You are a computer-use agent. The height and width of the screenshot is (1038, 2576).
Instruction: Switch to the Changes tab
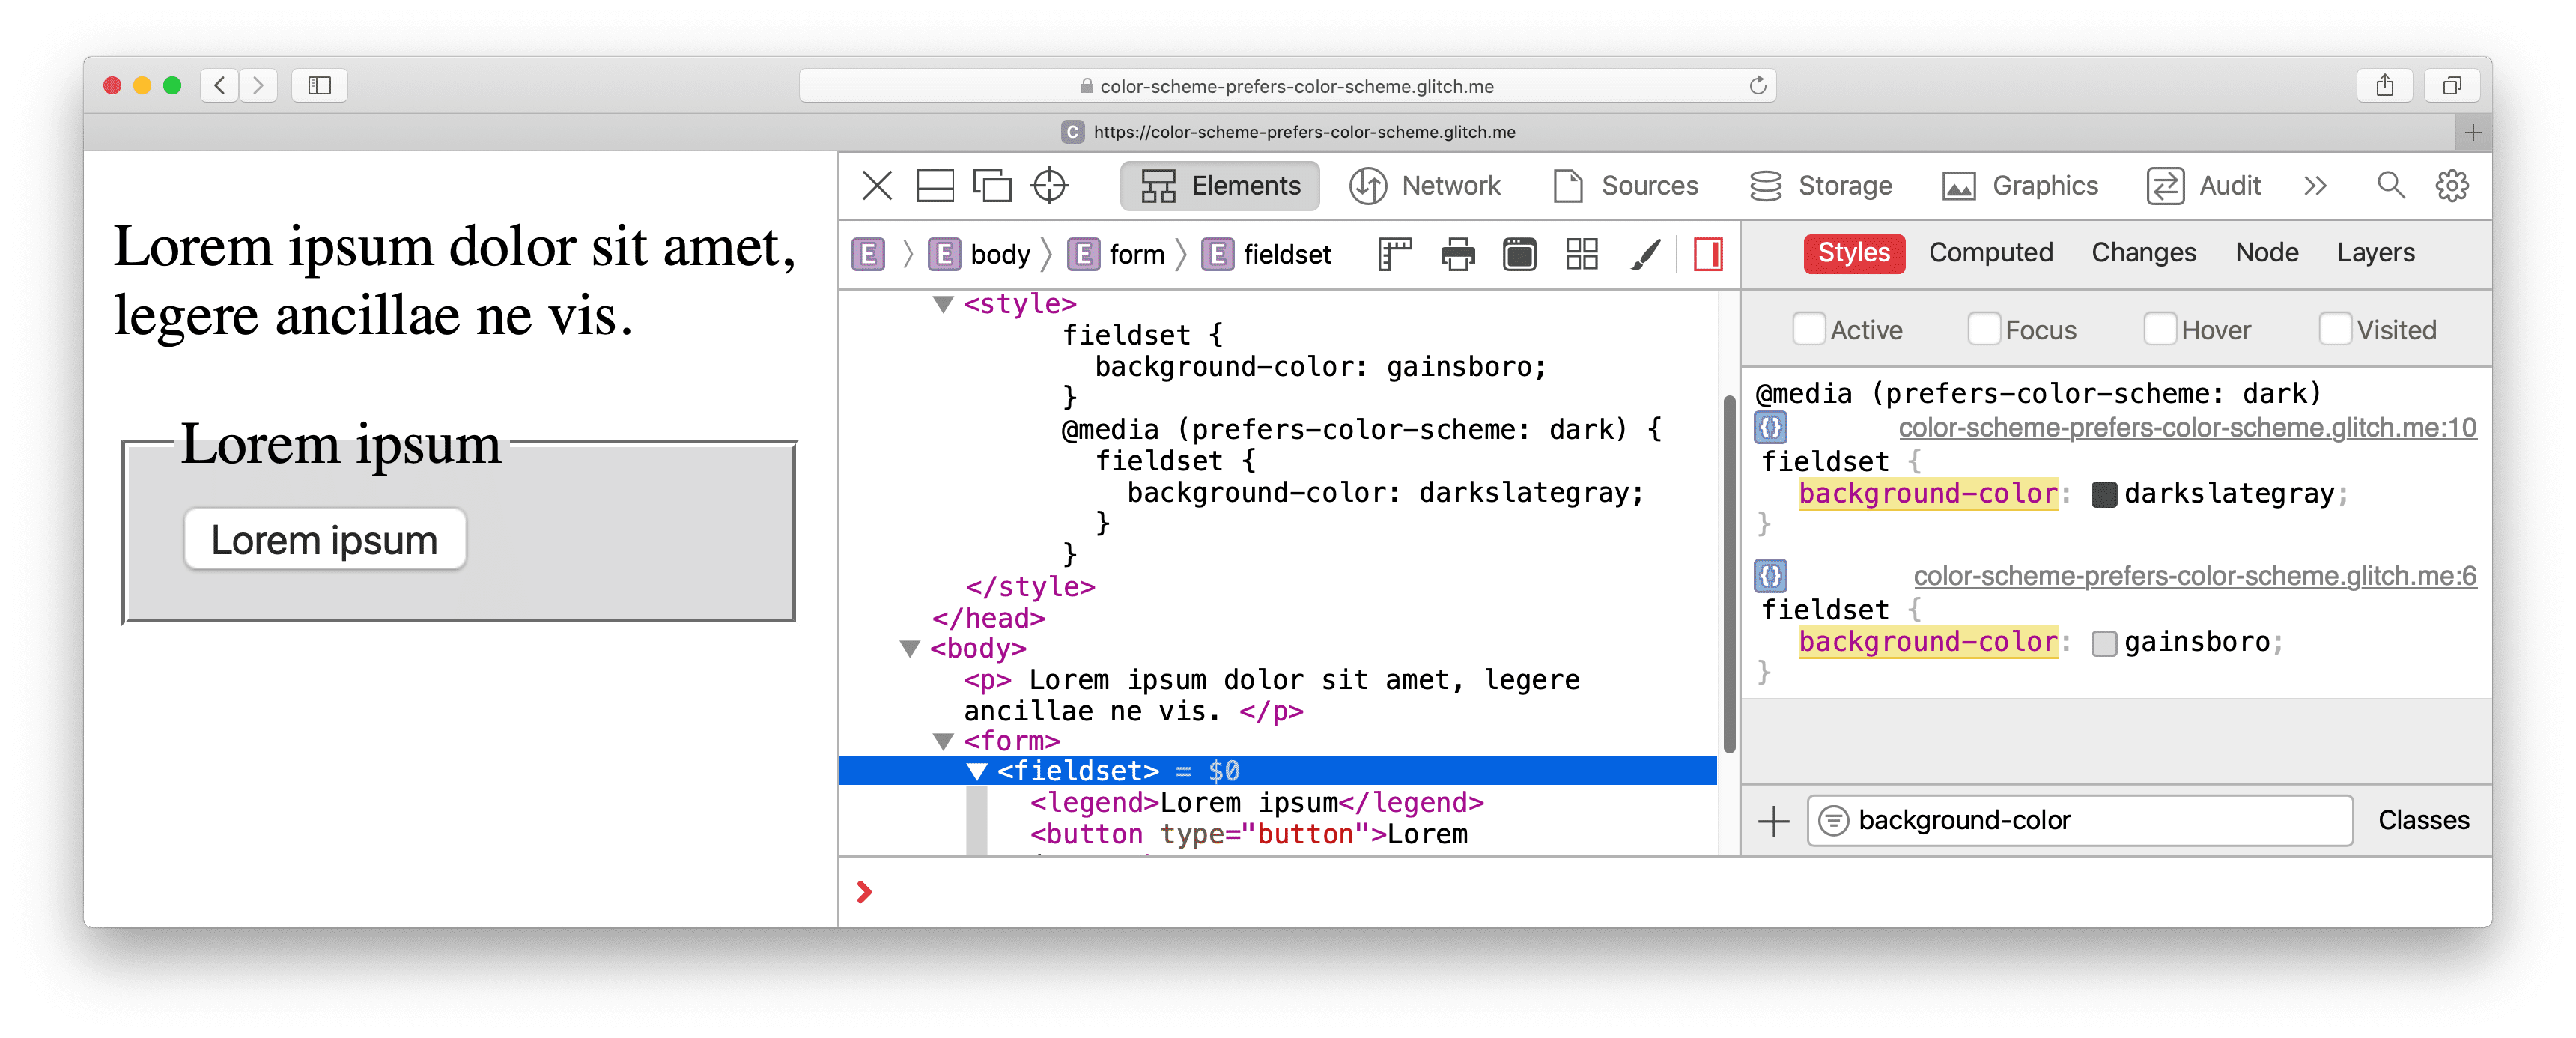pos(2141,253)
